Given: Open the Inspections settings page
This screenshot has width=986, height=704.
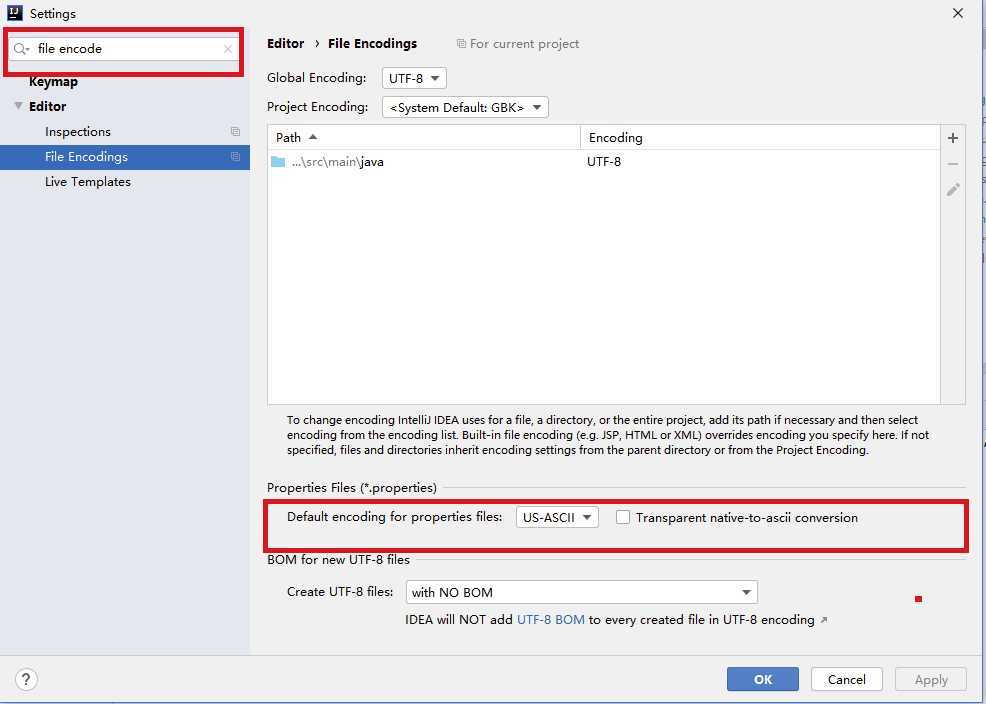Looking at the screenshot, I should click(x=78, y=131).
